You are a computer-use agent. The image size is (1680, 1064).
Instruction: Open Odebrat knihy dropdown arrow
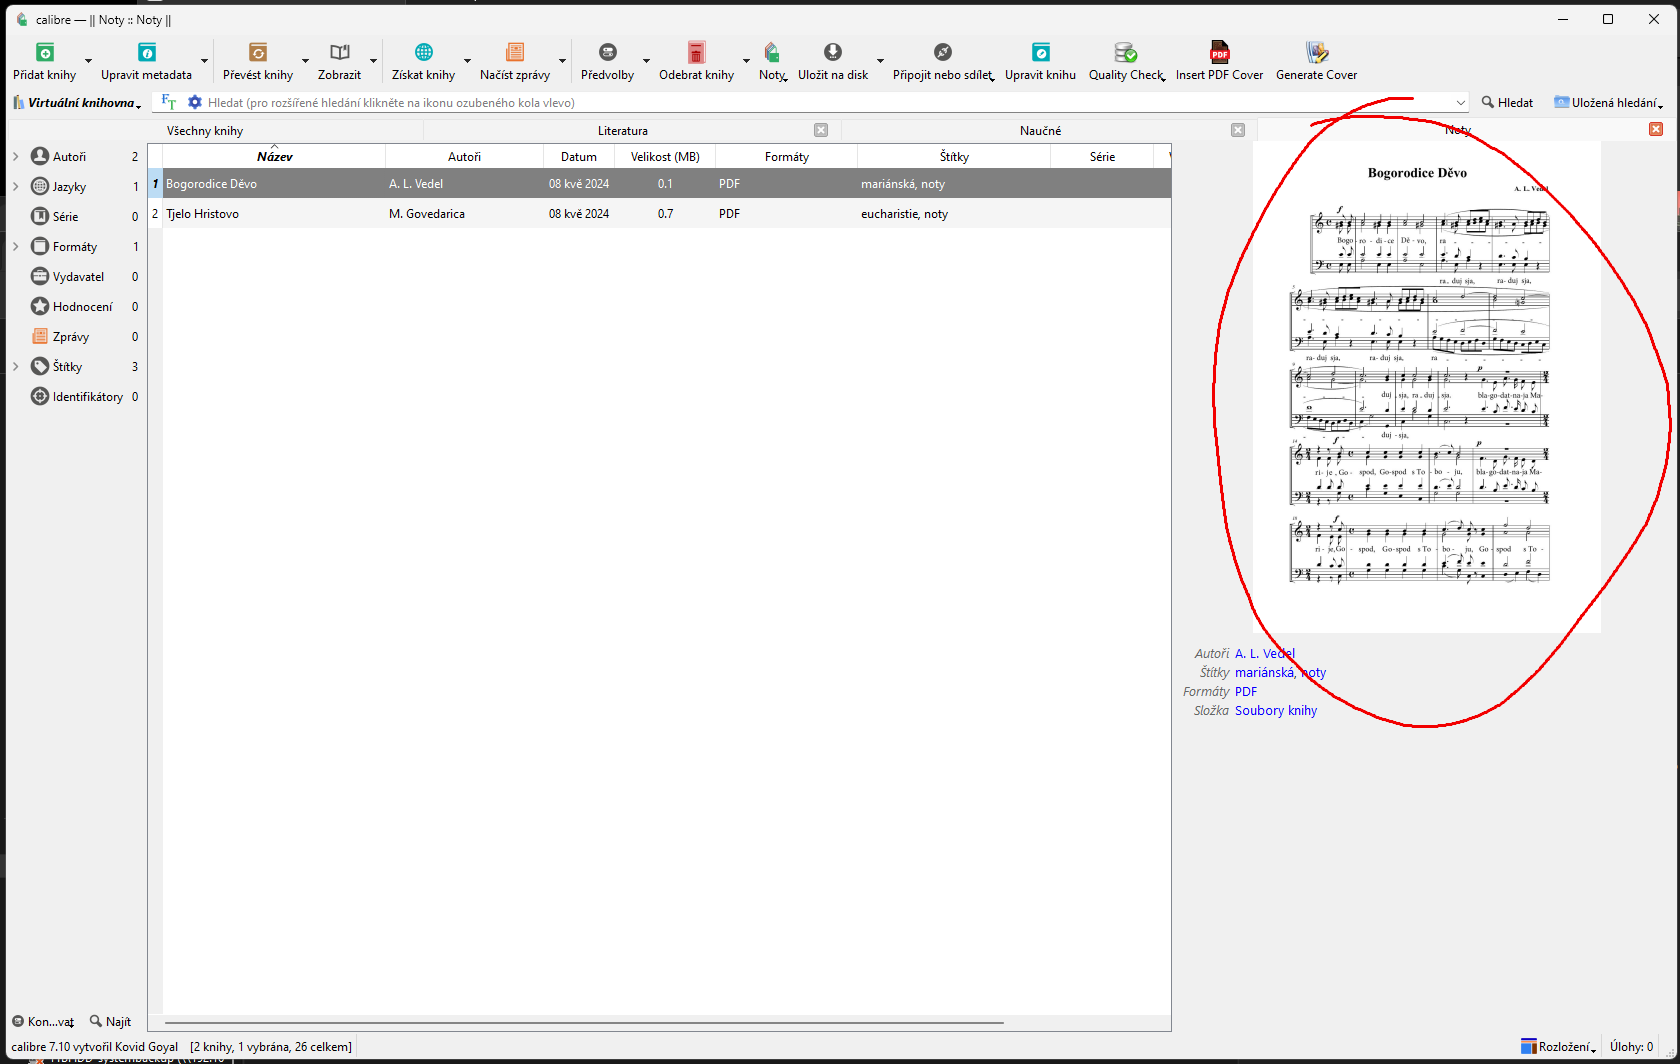click(746, 61)
